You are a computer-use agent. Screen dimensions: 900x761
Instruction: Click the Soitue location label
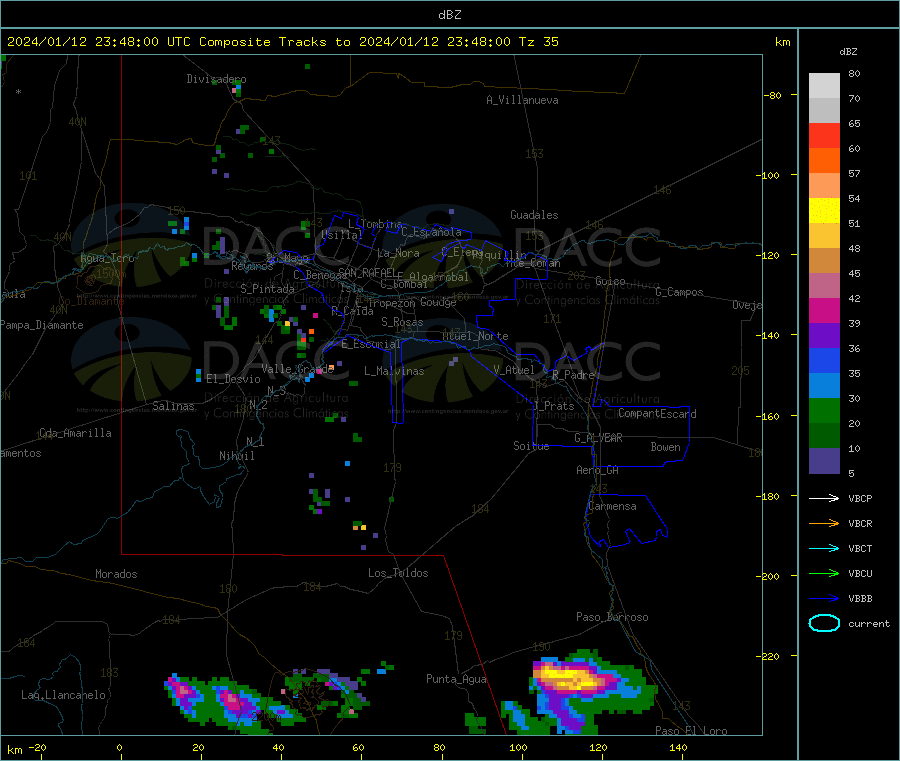pyautogui.click(x=531, y=446)
